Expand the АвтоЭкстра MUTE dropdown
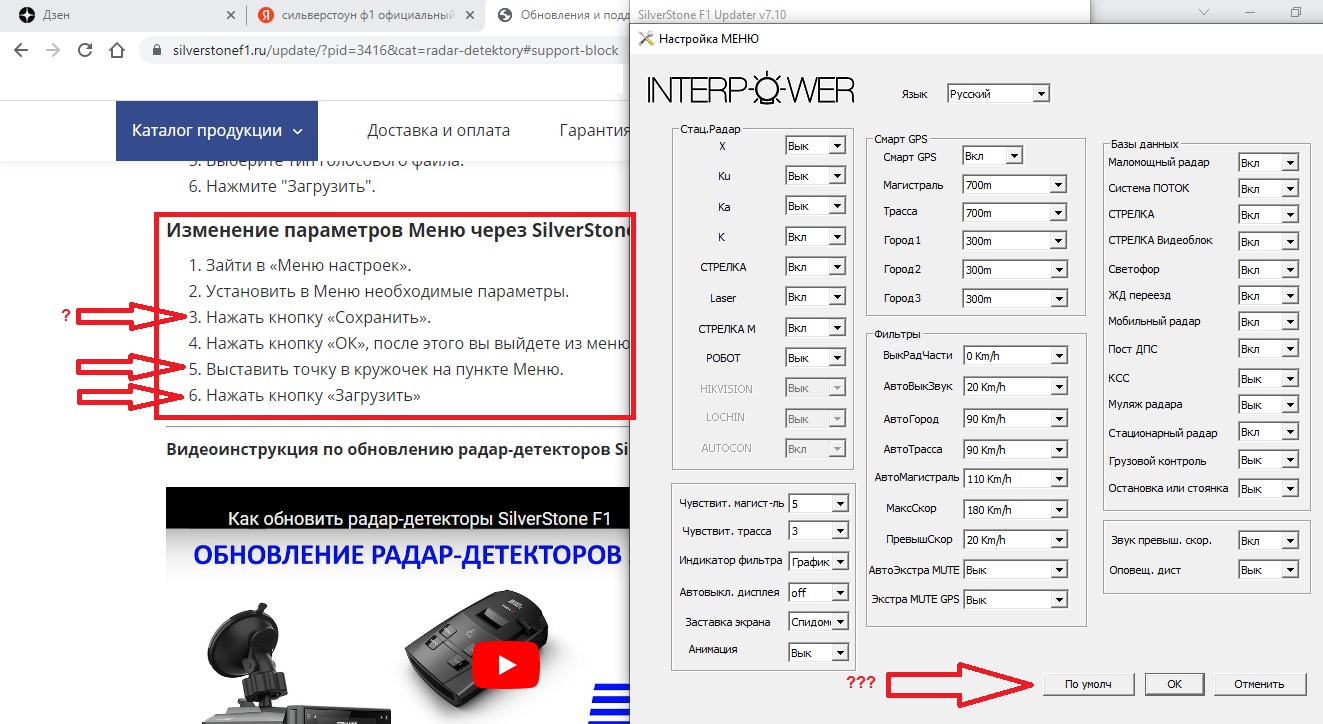The height and width of the screenshot is (724, 1323). tap(1014, 570)
